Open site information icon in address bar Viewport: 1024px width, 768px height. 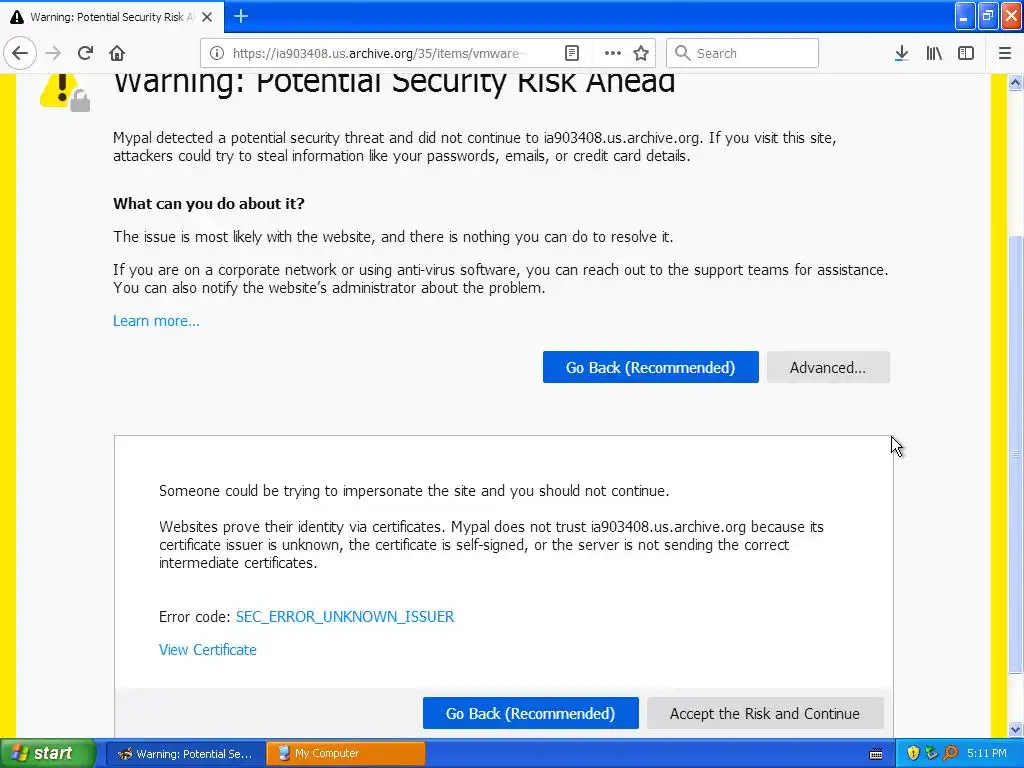[x=217, y=53]
